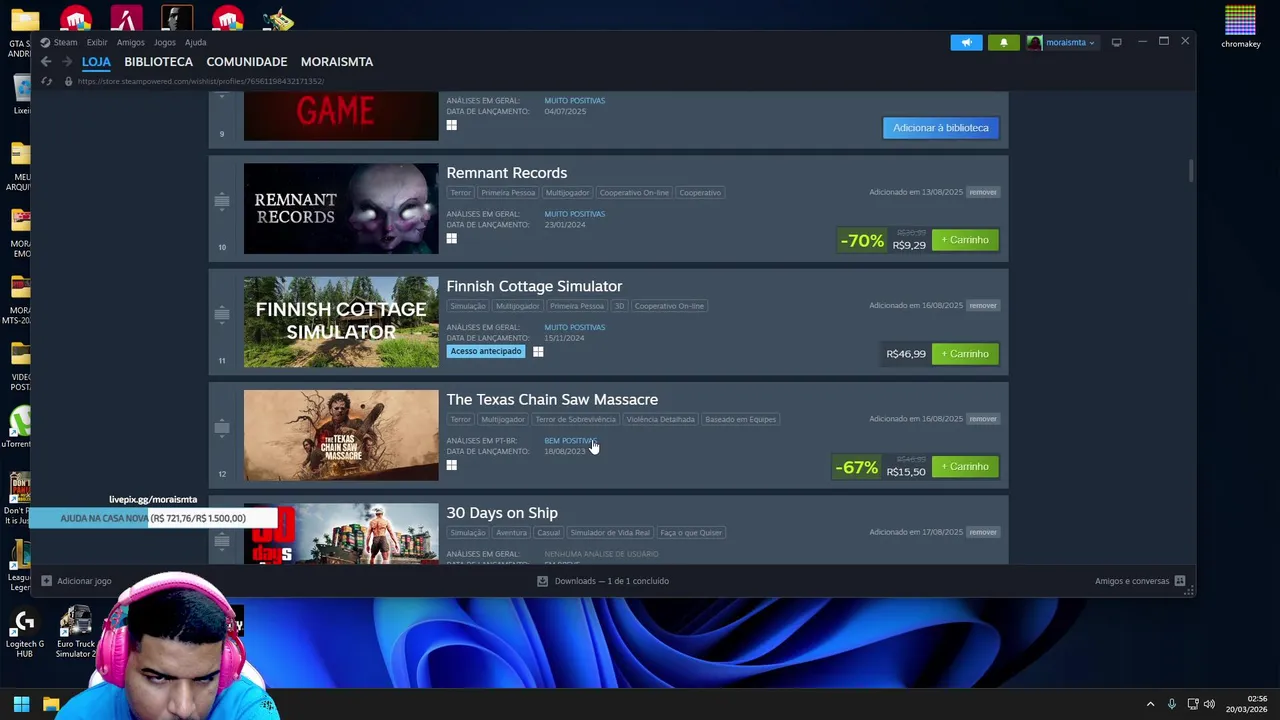Open the MORAISMTA profile tab
The image size is (1280, 720).
337,62
